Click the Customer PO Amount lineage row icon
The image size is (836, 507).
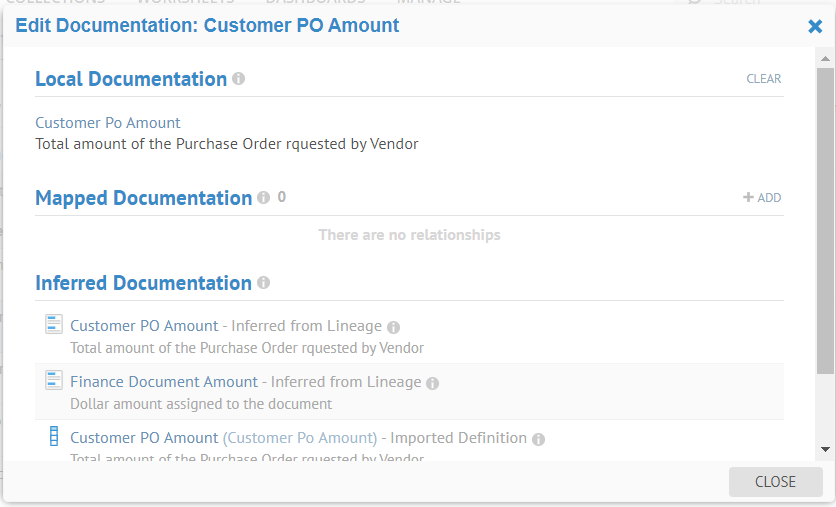tap(54, 324)
